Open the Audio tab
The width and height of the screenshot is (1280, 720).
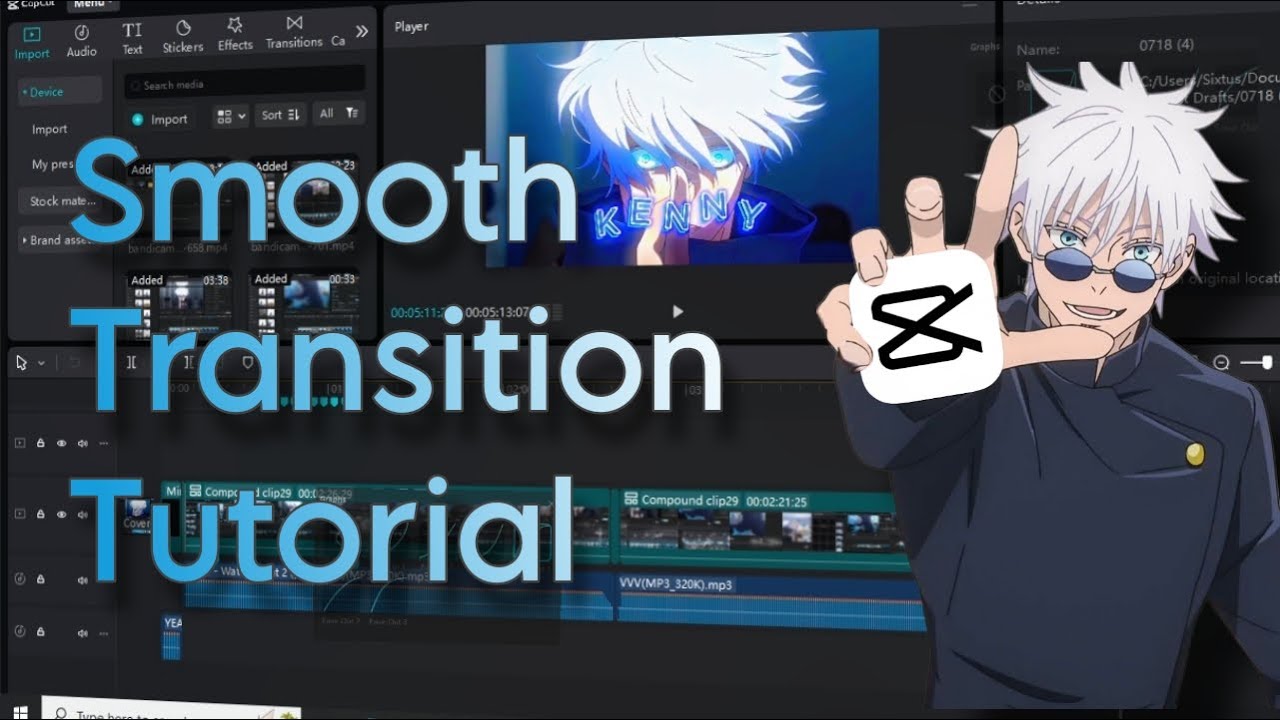pos(81,41)
